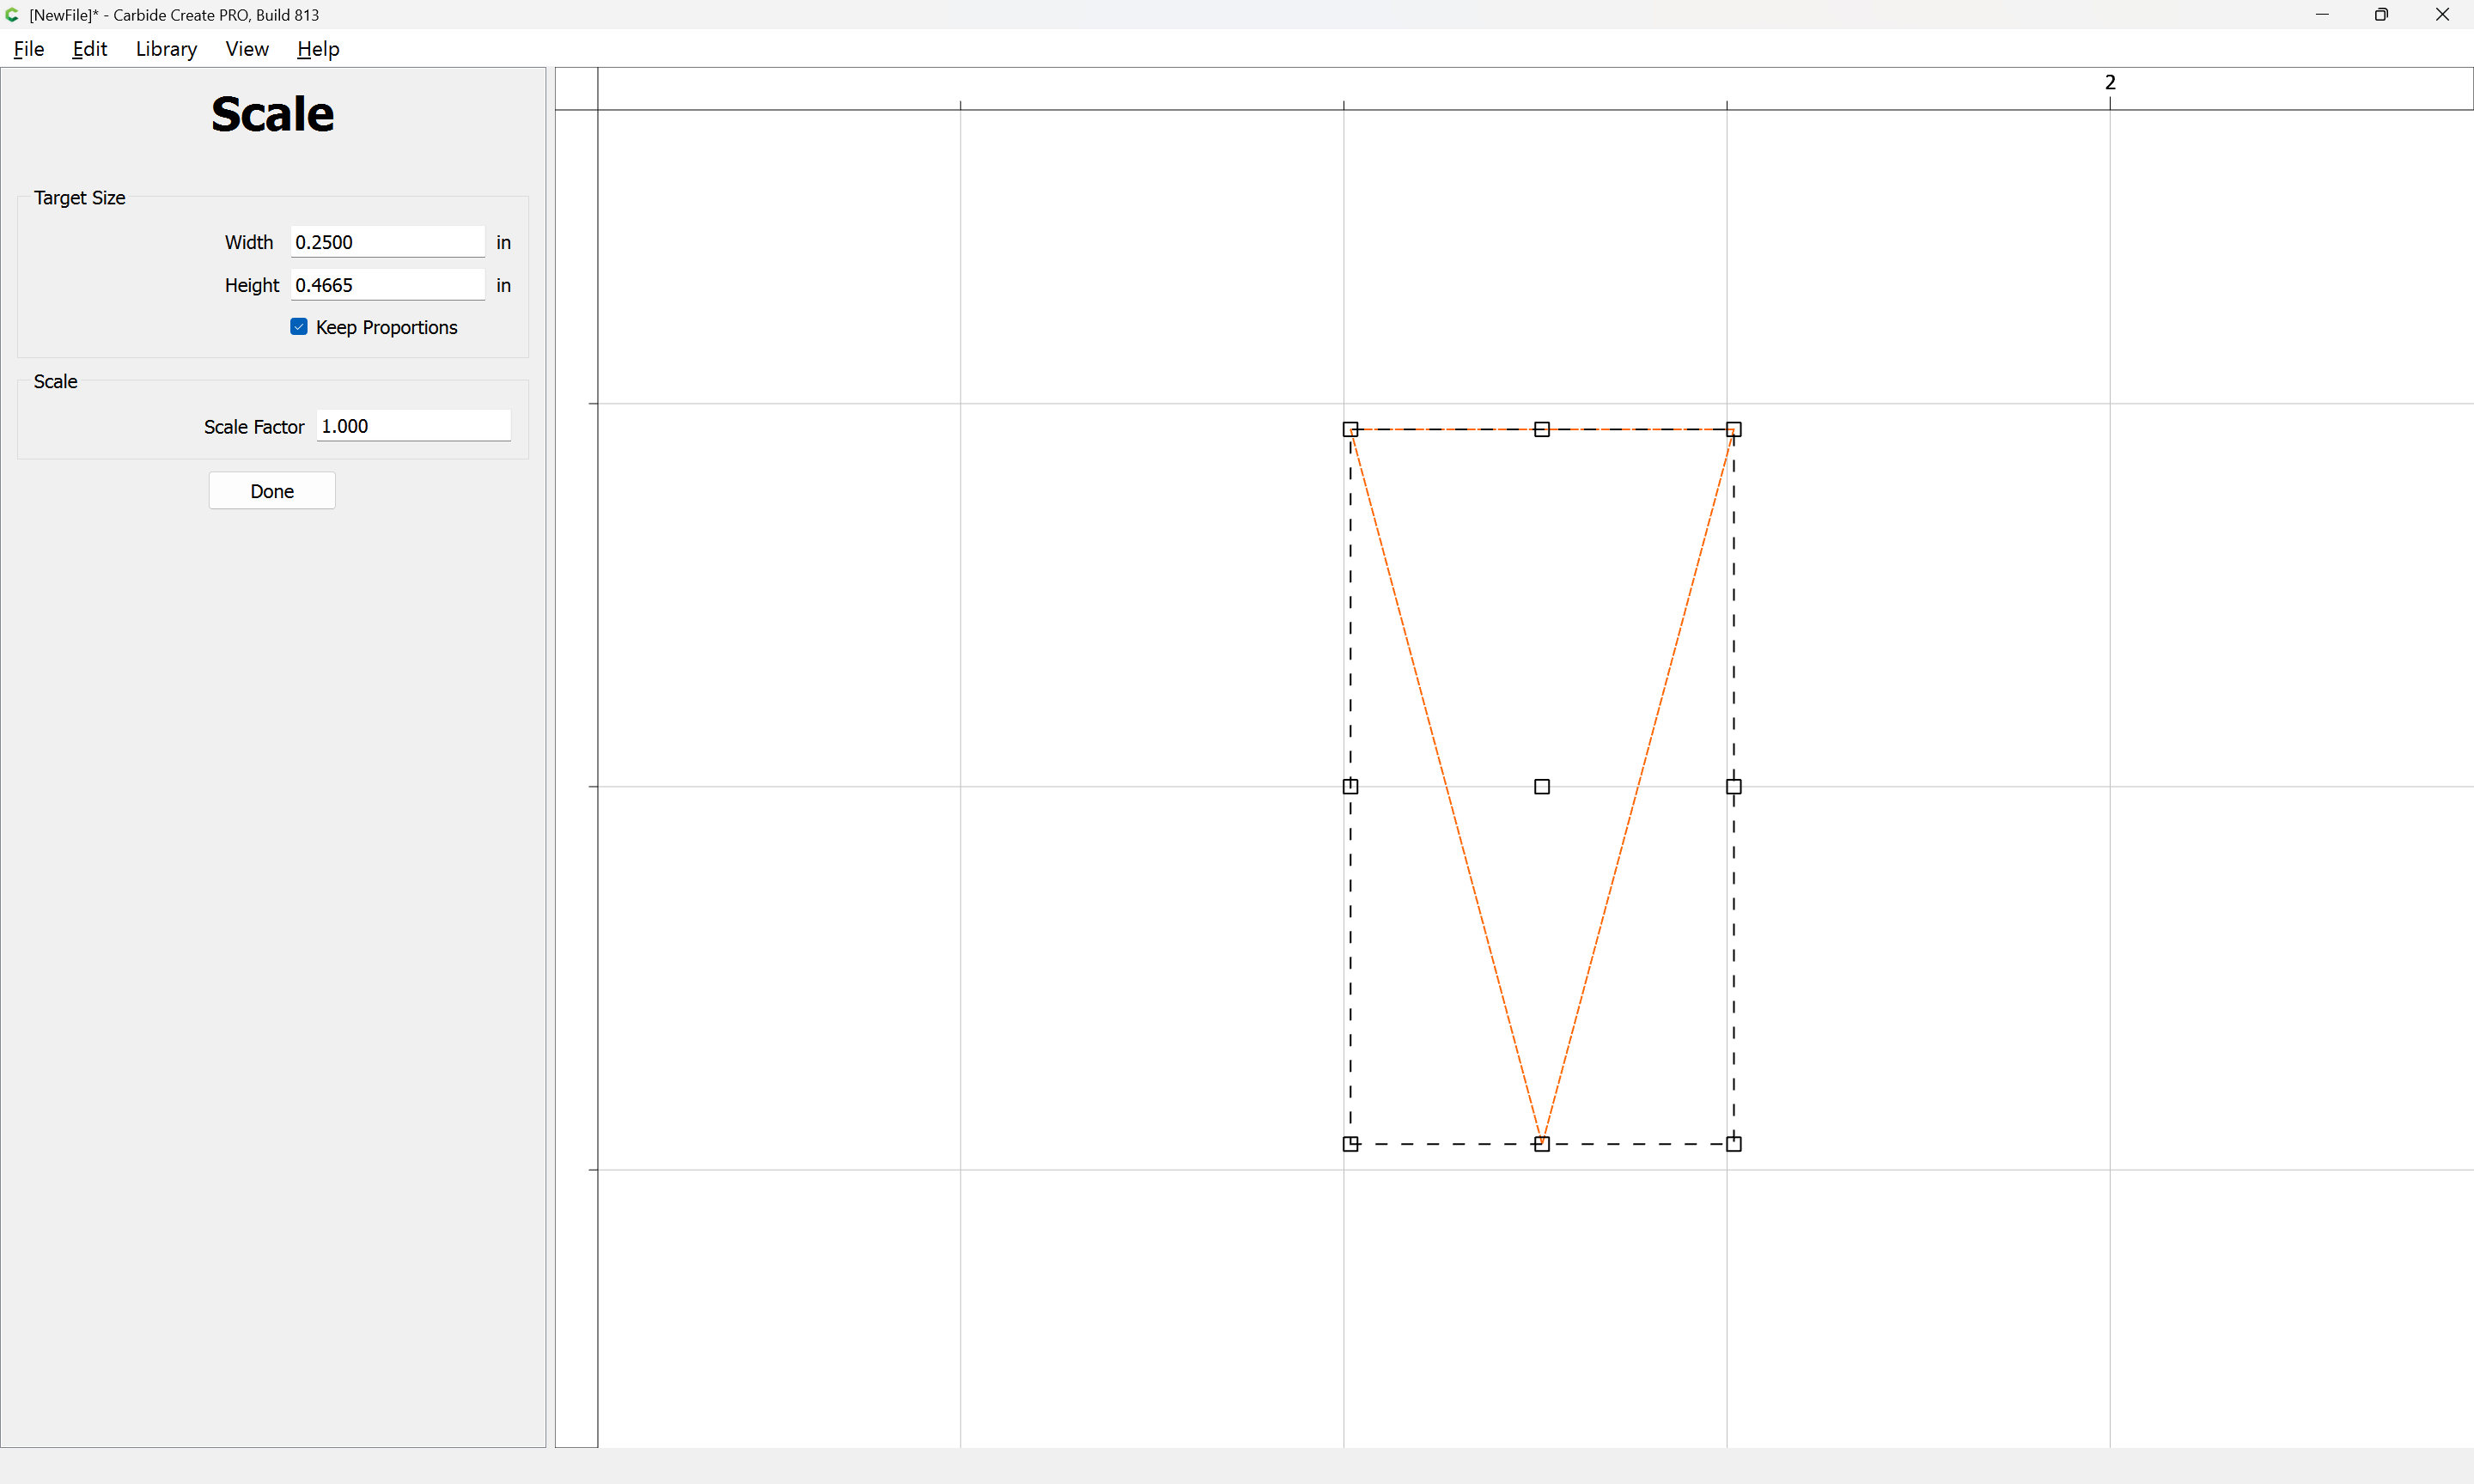Click the Height input field
The height and width of the screenshot is (1484, 2474).
coord(388,285)
